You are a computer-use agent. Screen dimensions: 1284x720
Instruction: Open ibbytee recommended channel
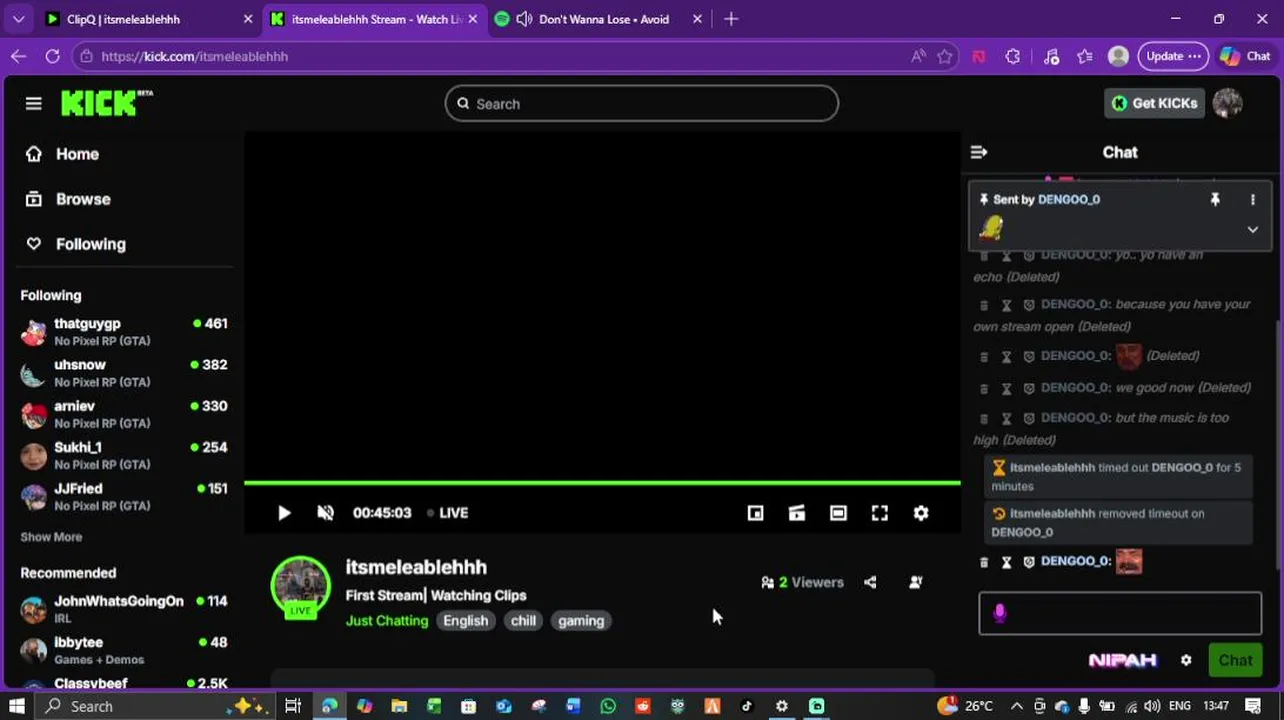[124, 650]
